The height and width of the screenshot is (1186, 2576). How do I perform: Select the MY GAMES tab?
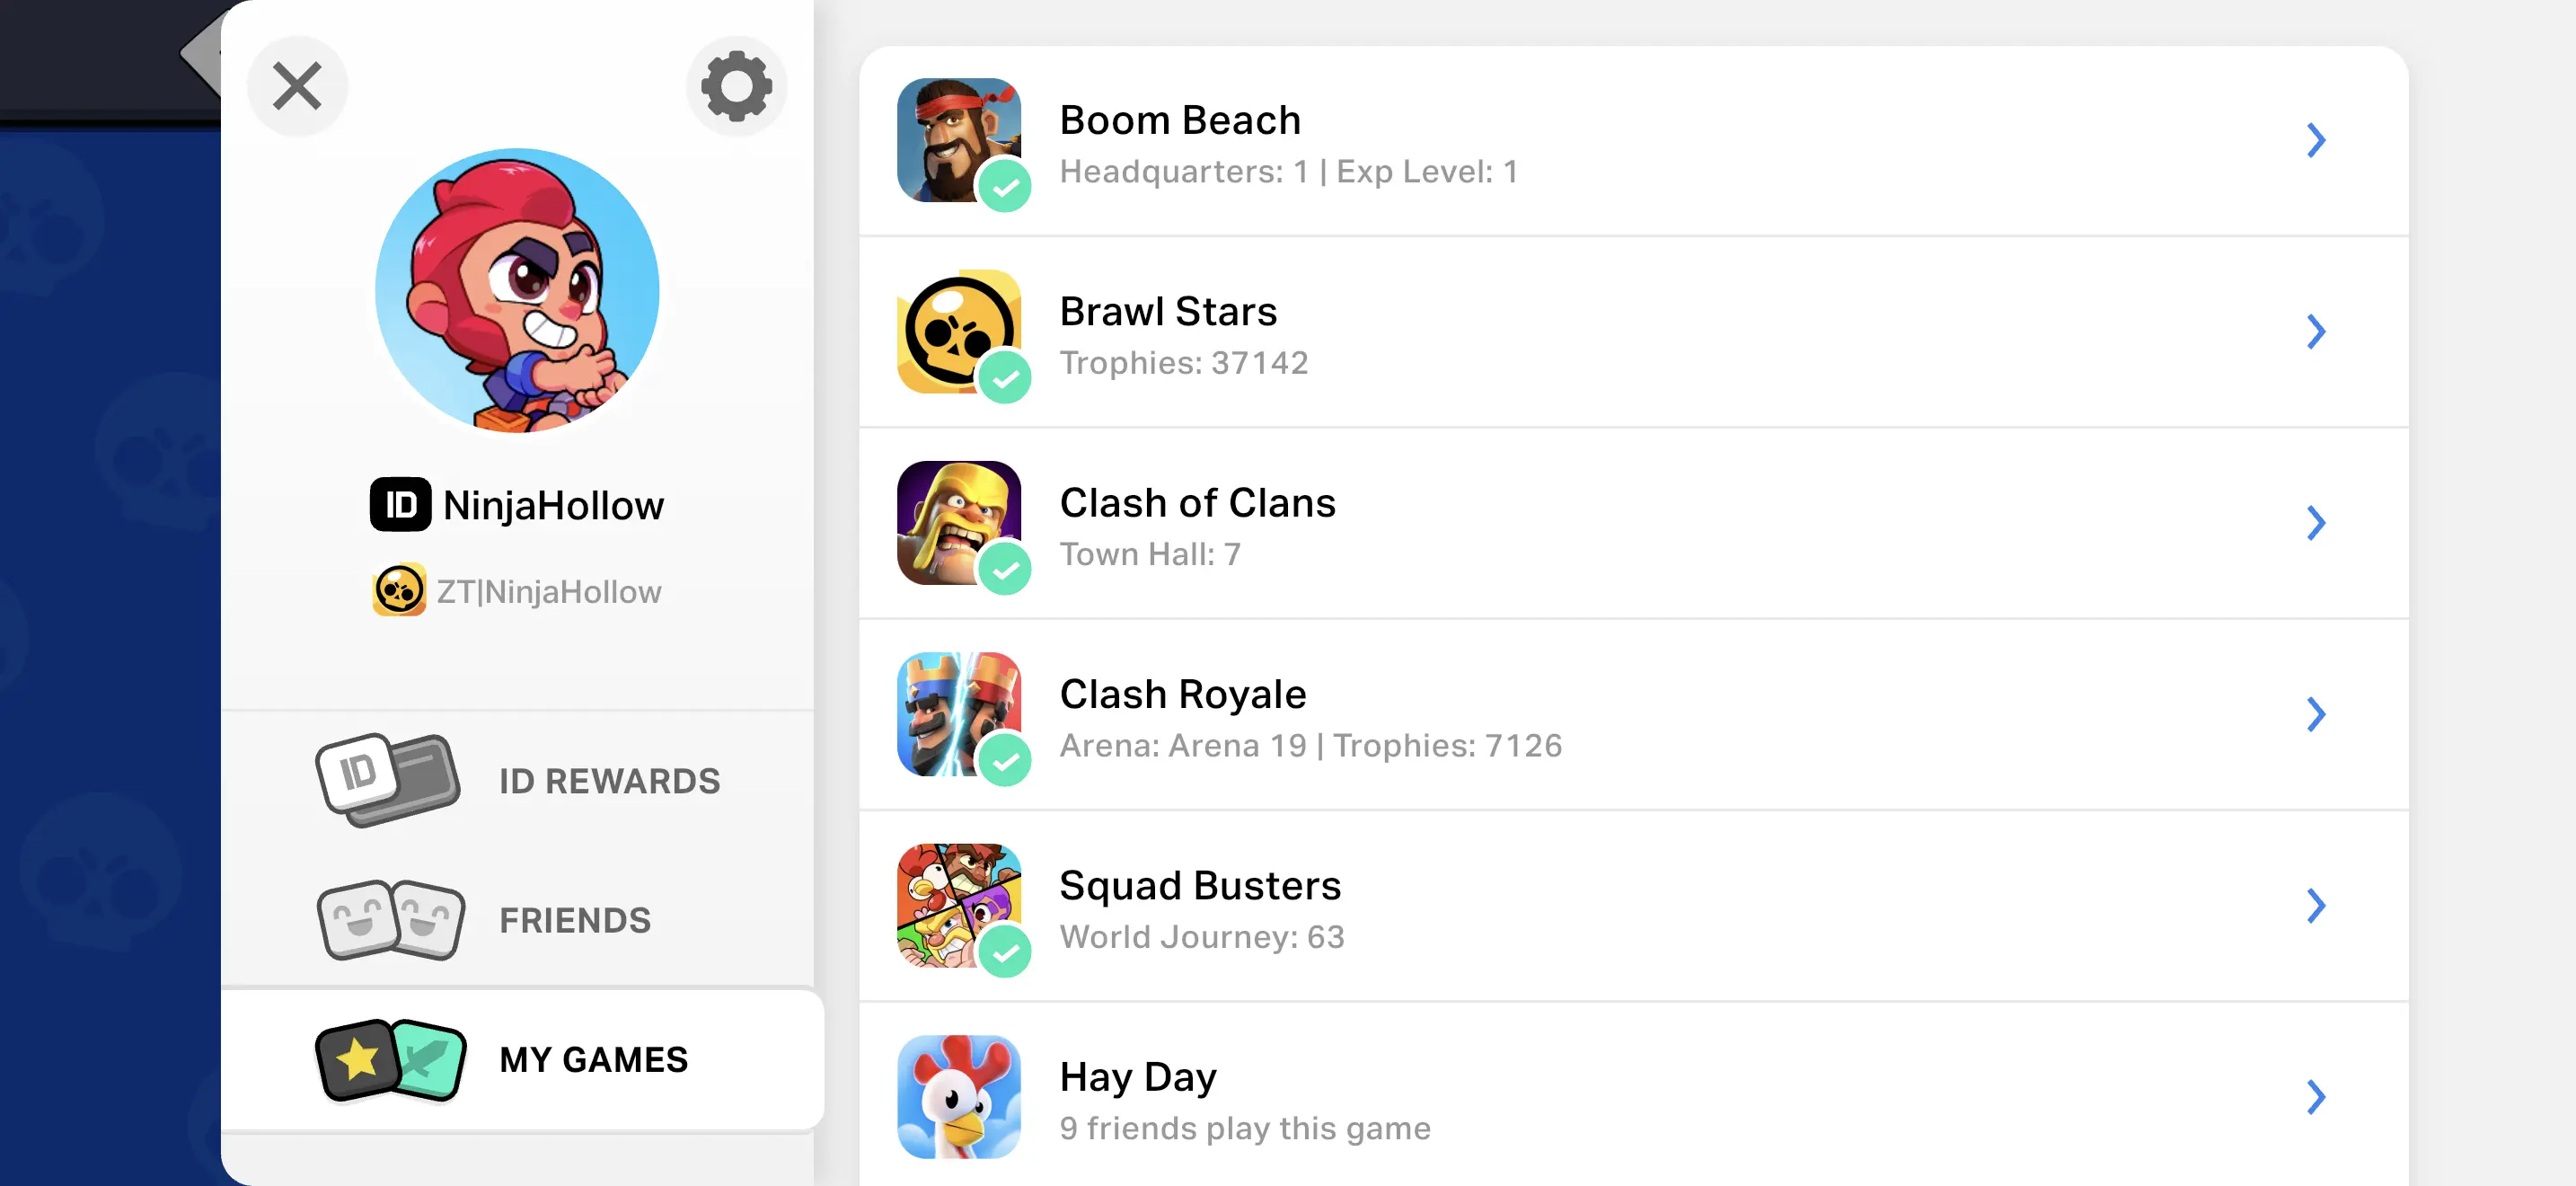[593, 1060]
